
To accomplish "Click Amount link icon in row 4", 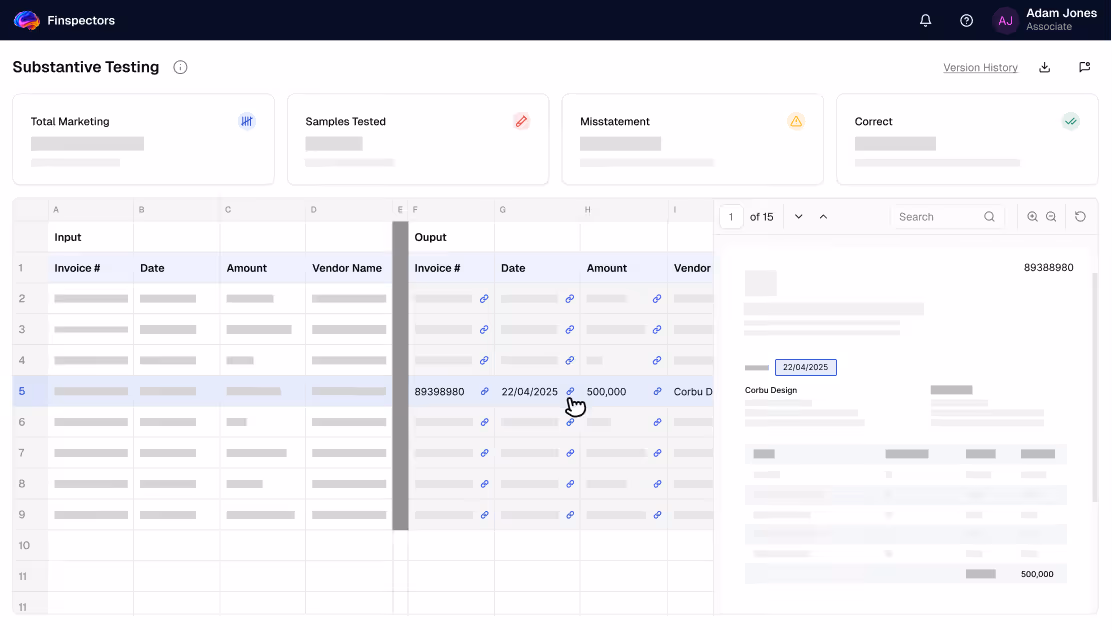I will pos(657,360).
